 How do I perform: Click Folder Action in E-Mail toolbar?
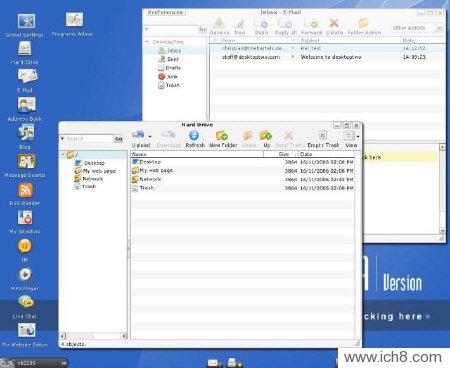pos(364,27)
